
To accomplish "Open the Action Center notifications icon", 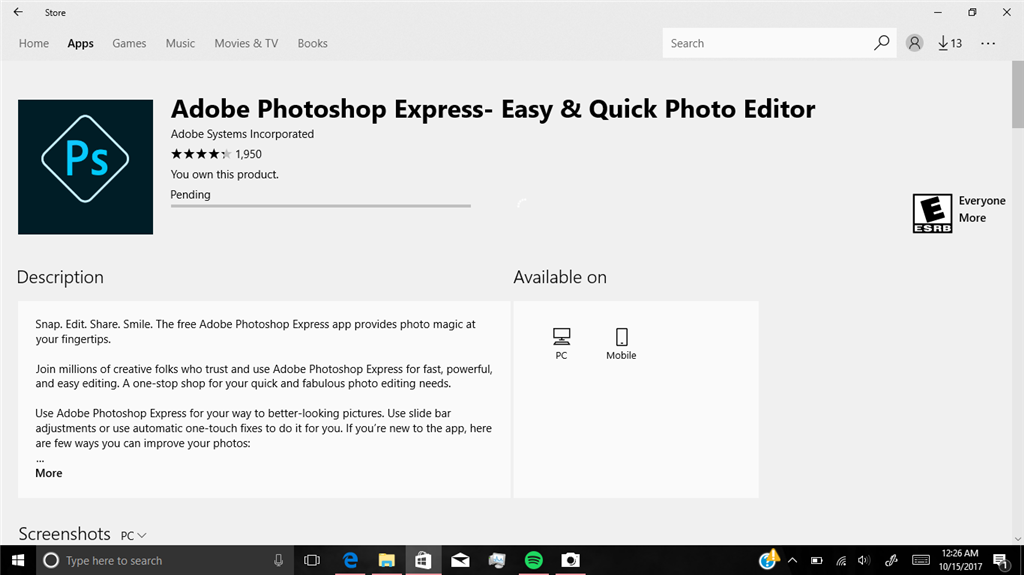I will (1001, 561).
